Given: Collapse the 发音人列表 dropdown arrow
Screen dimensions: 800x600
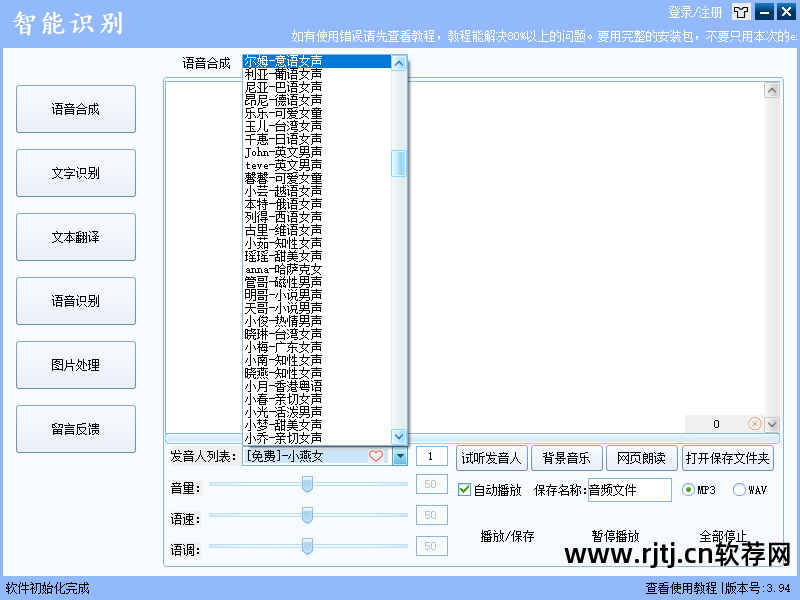Looking at the screenshot, I should coord(400,456).
